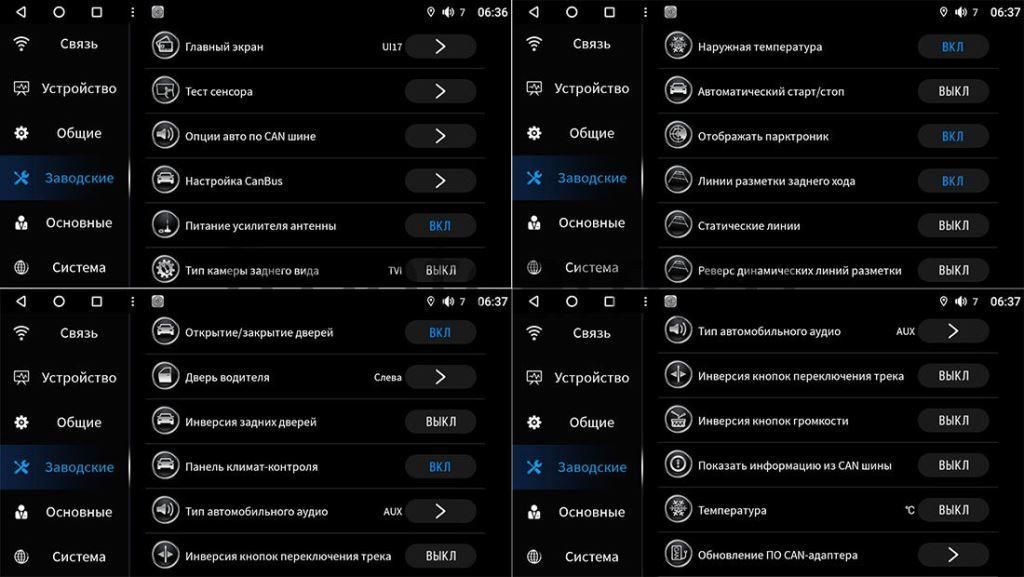Click the Главный экран row icon
This screenshot has width=1024, height=577.
[x=165, y=46]
